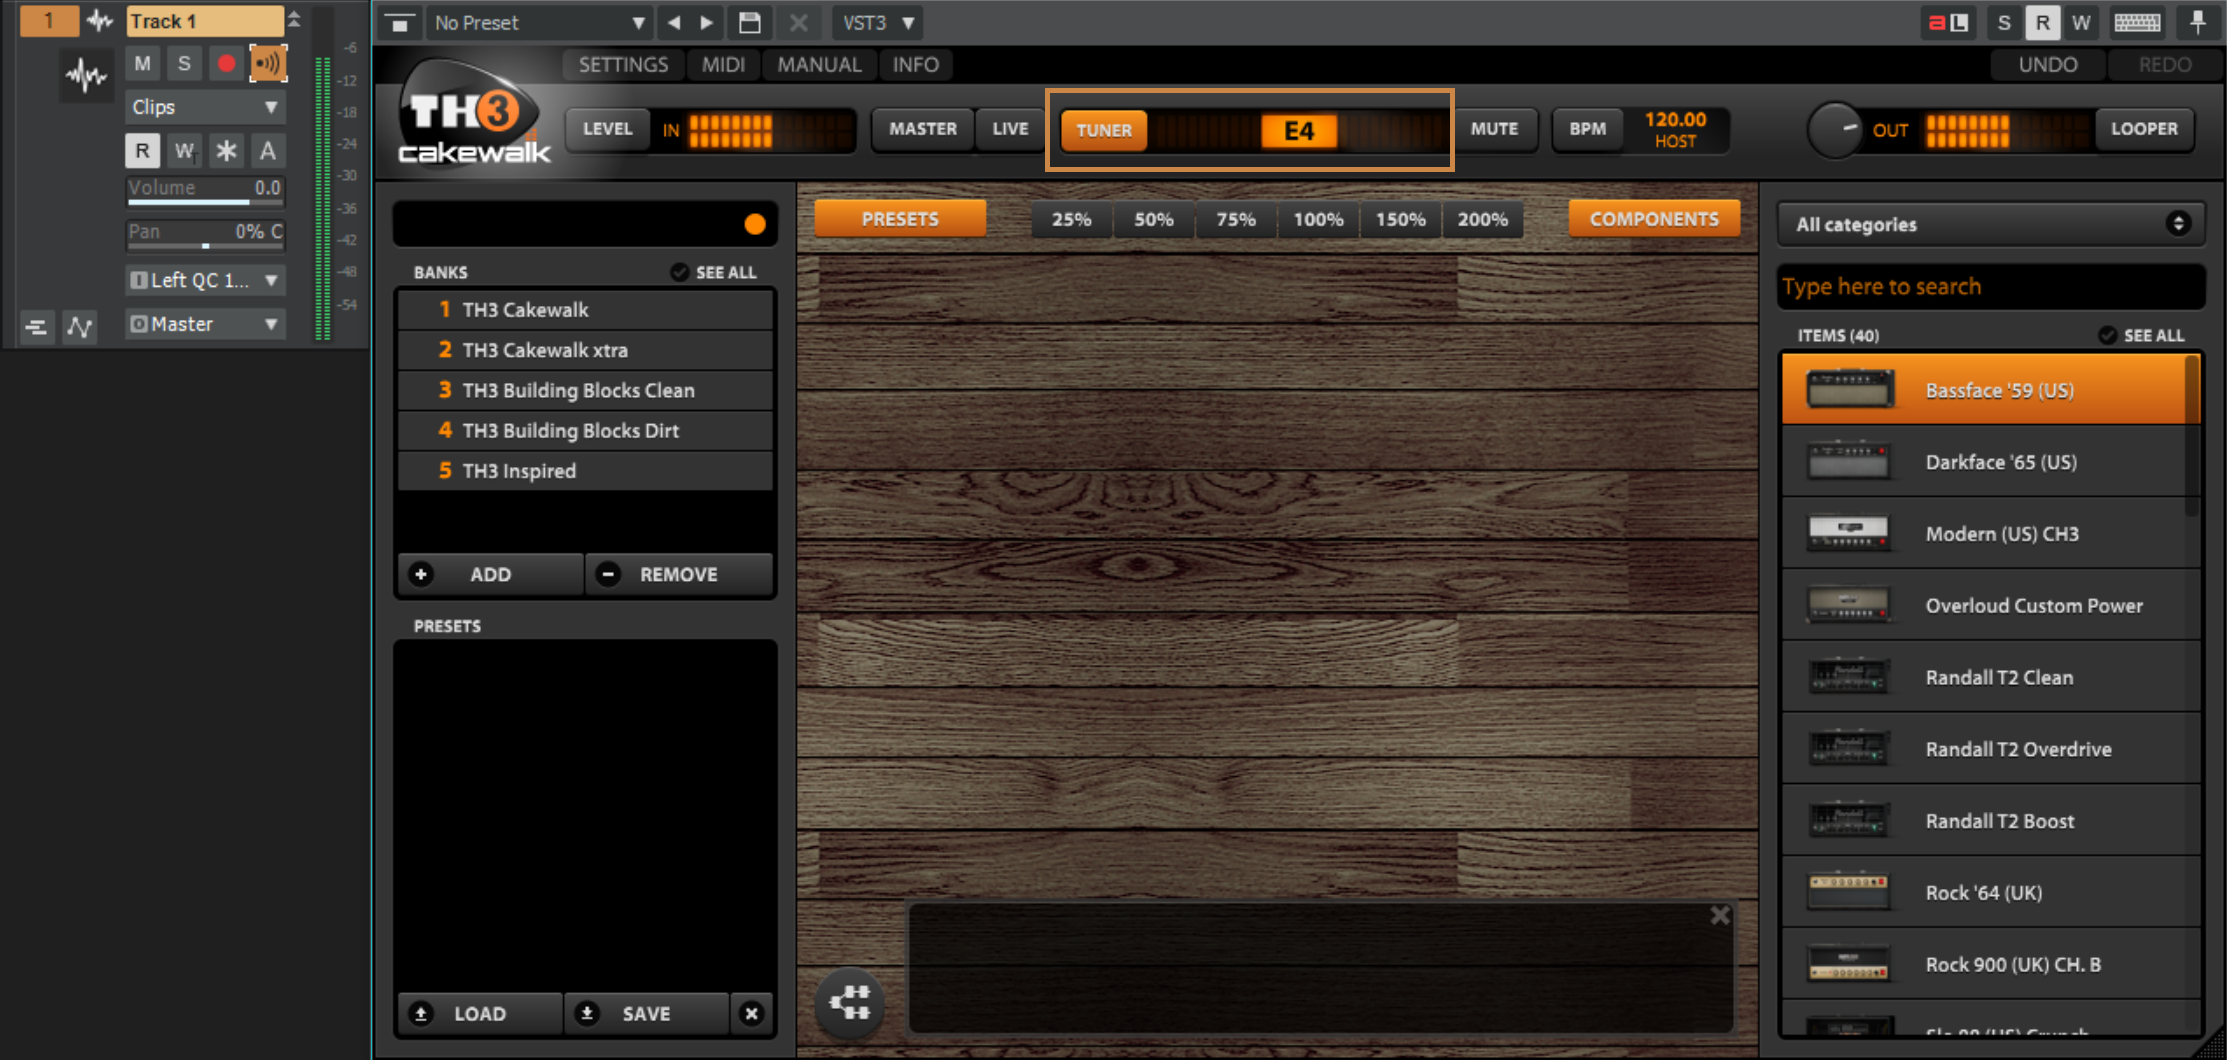2227x1060 pixels.
Task: Click the freeze snowflake icon on Track 1
Action: click(226, 151)
